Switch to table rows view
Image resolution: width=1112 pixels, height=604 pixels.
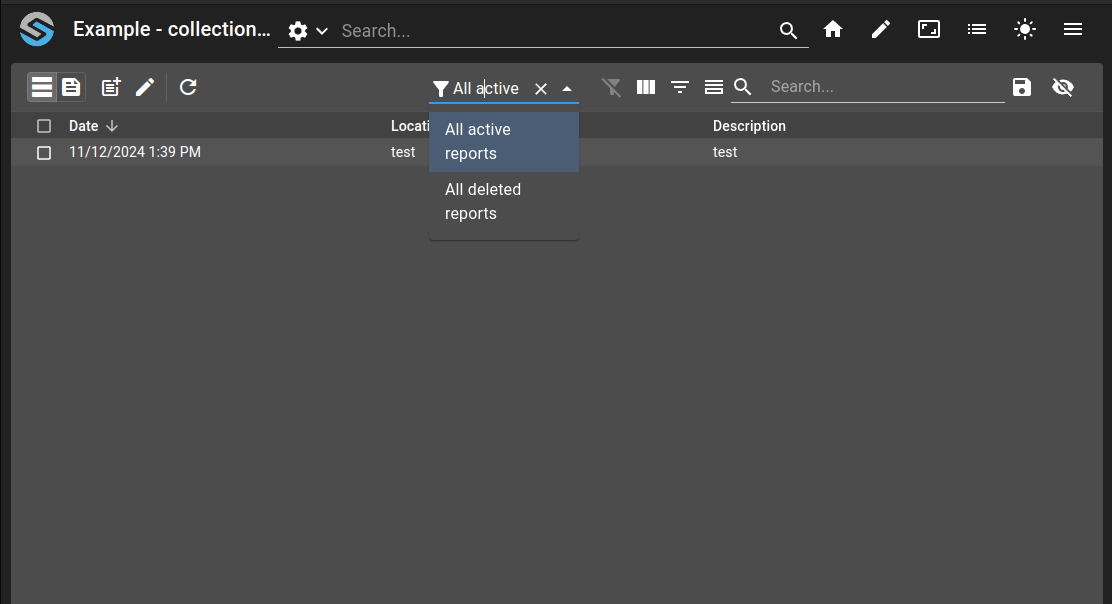pos(42,87)
